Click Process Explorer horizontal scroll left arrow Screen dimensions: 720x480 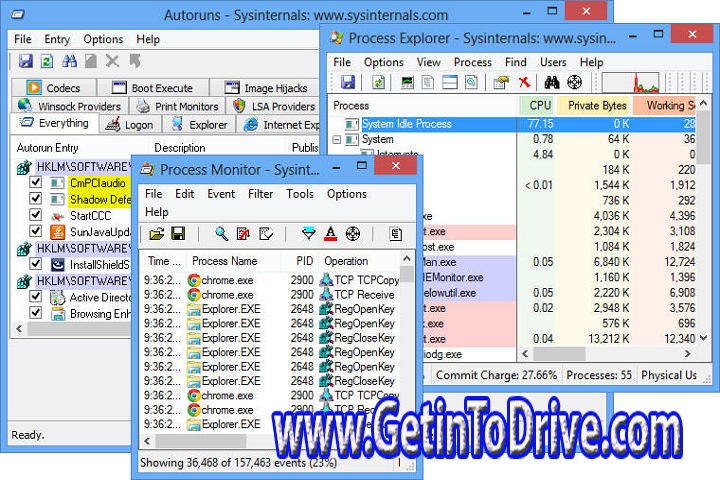(525, 354)
